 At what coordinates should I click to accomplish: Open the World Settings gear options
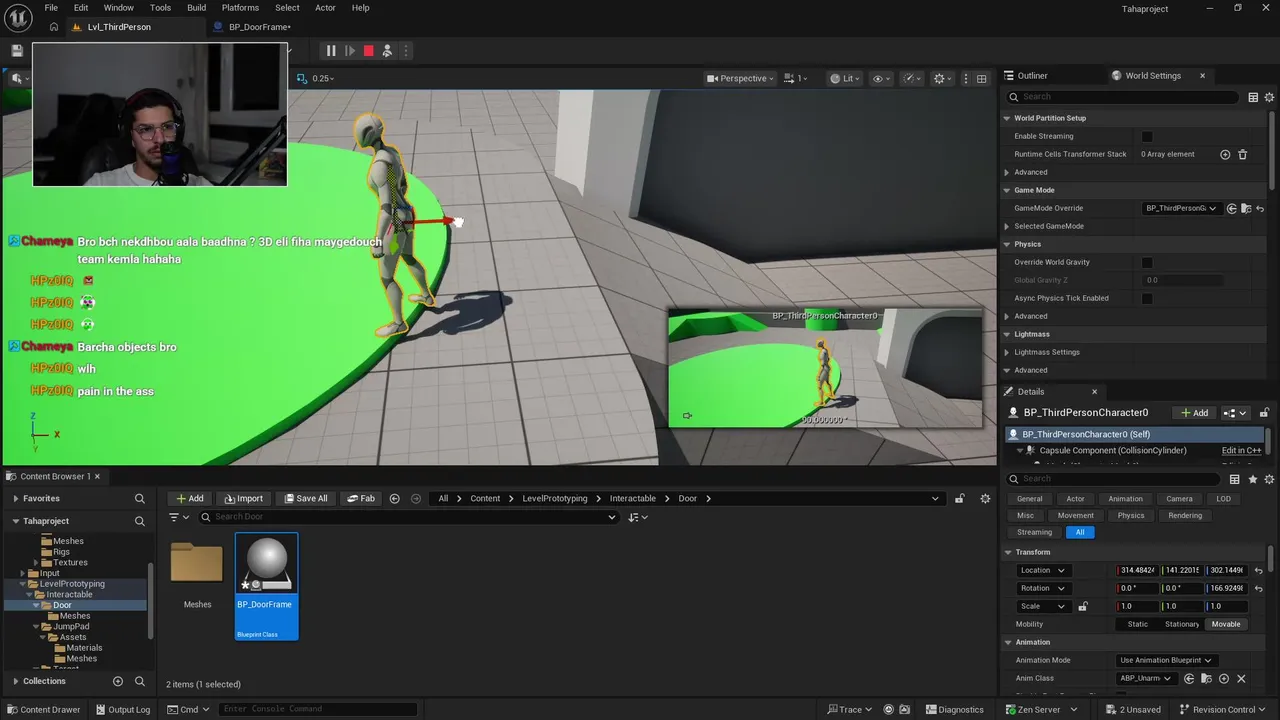(x=1270, y=97)
